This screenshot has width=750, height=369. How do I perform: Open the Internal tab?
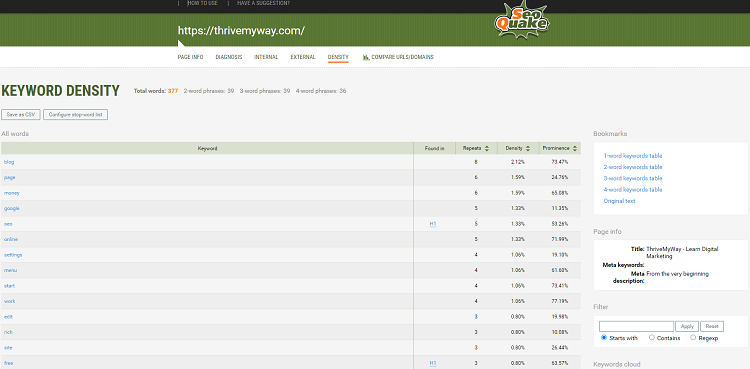pos(266,57)
